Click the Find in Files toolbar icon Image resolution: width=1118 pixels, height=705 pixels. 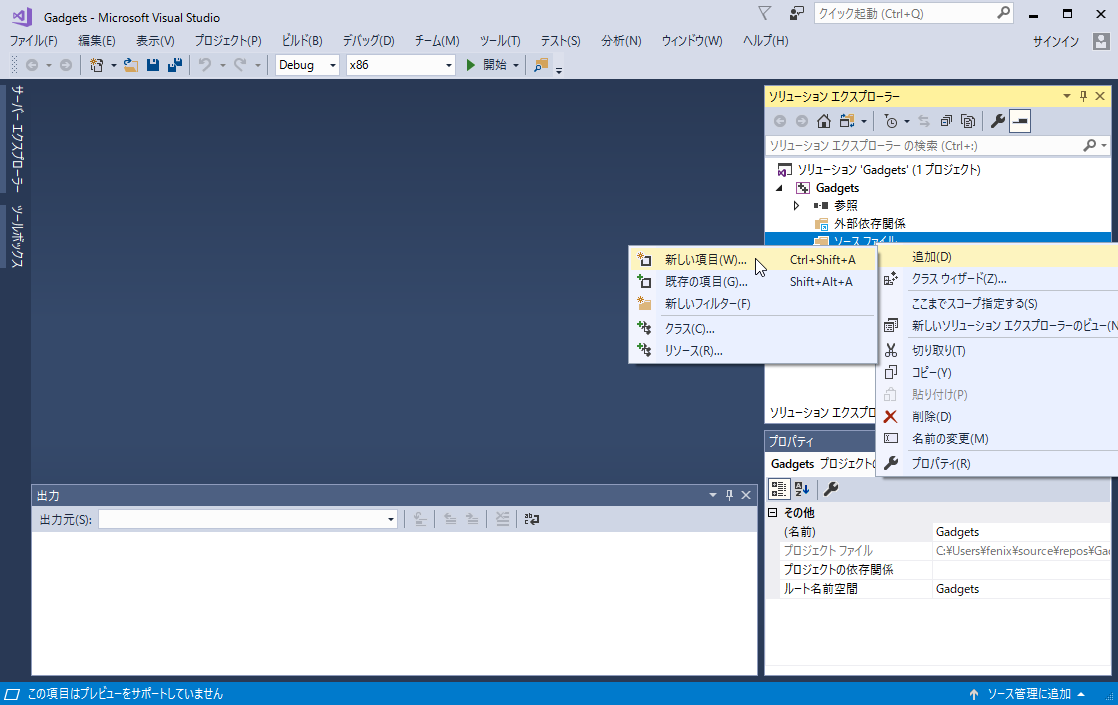(x=541, y=65)
